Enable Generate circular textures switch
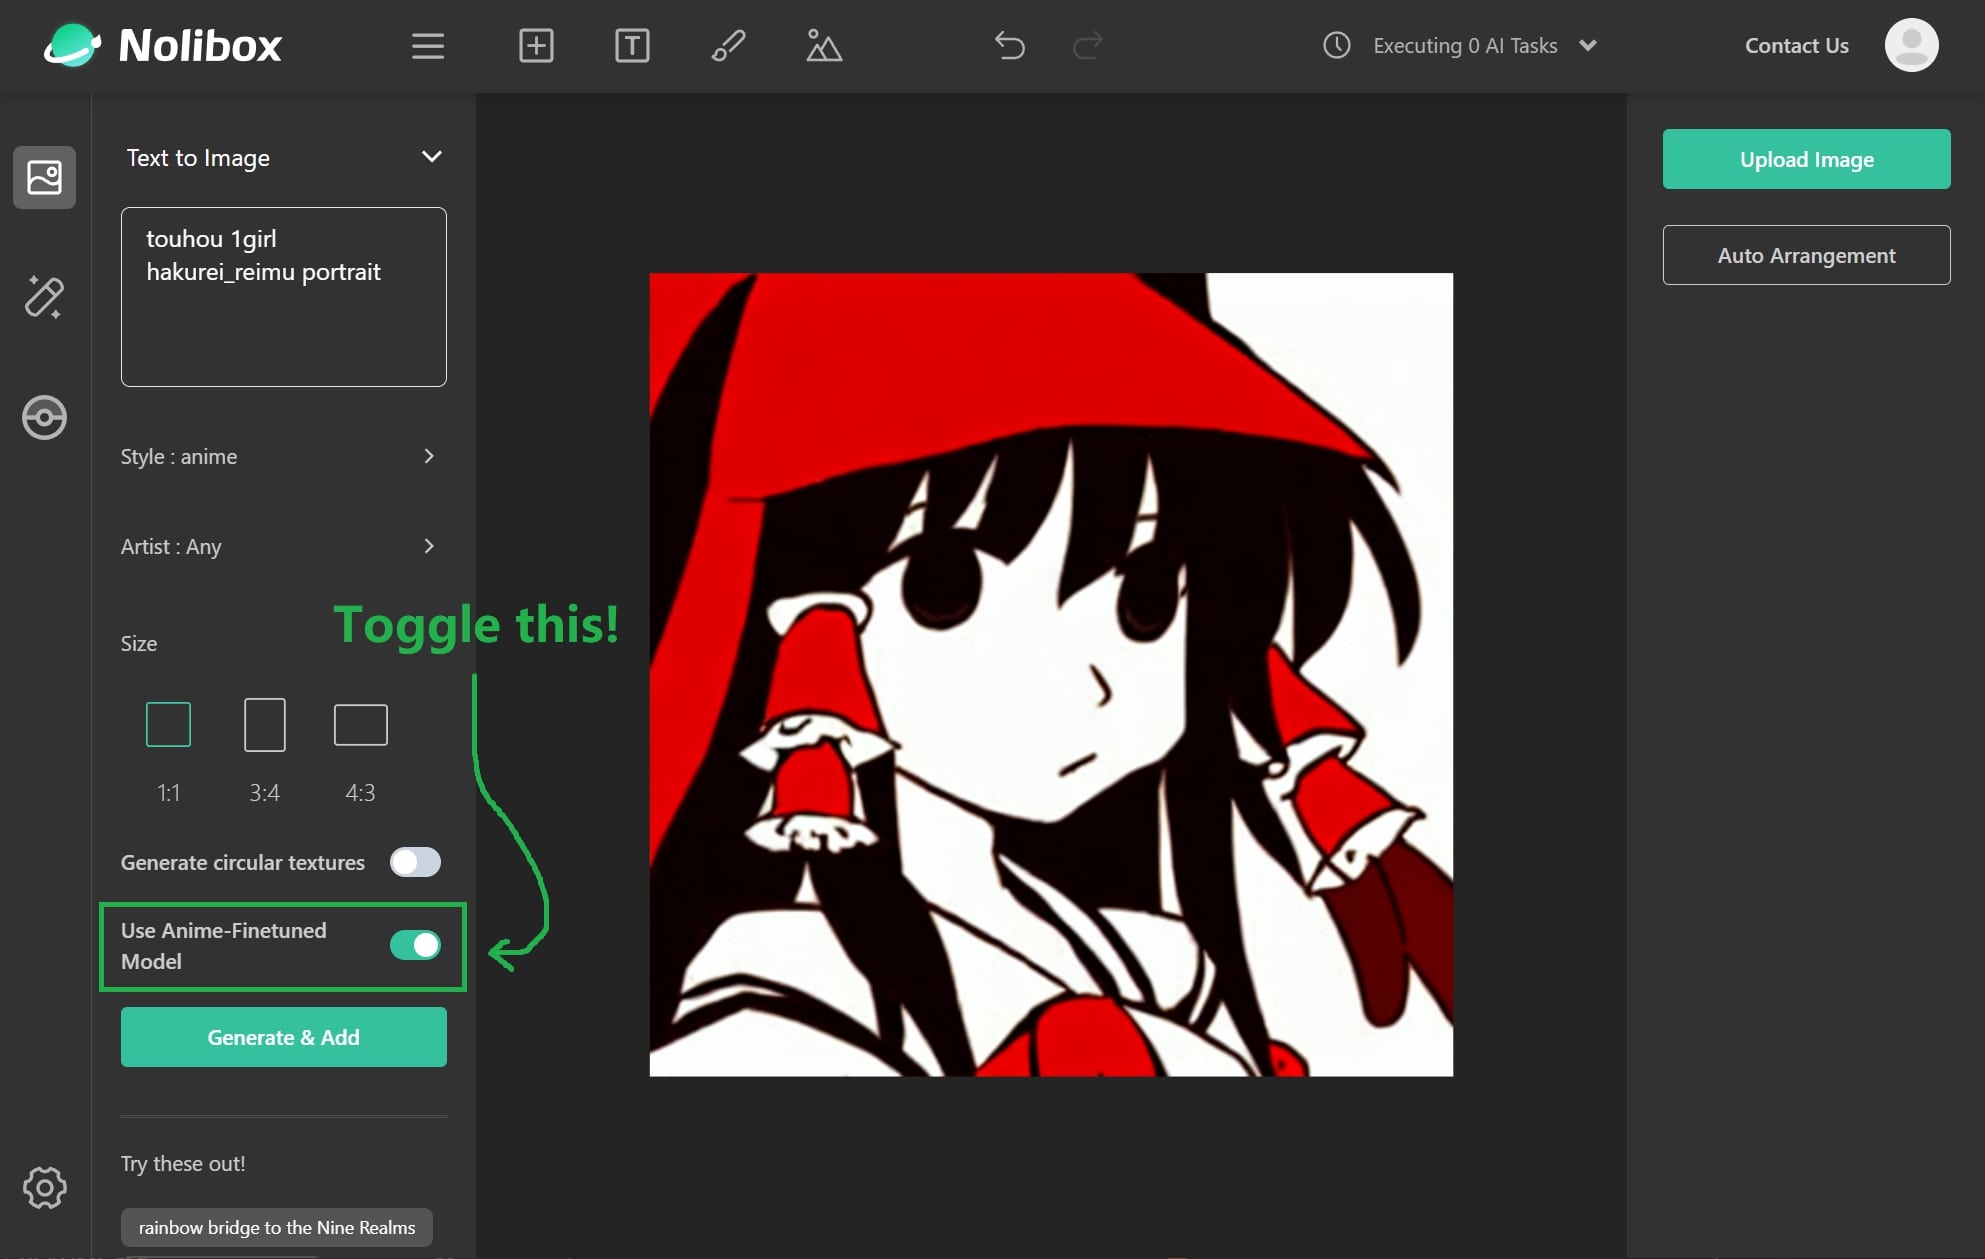Viewport: 1985px width, 1259px height. (415, 862)
